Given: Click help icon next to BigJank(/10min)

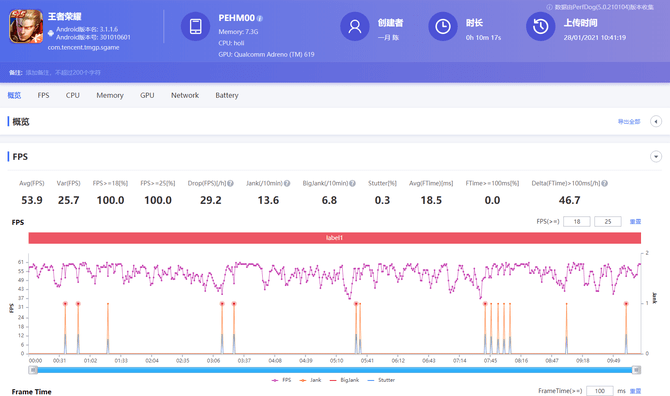Looking at the screenshot, I should tap(353, 183).
